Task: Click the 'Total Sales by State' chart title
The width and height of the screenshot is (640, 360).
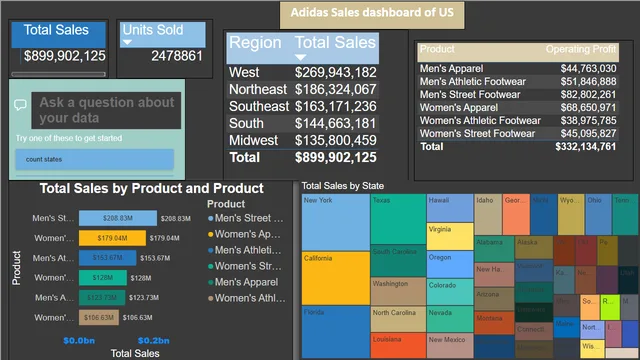Action: [x=342, y=186]
